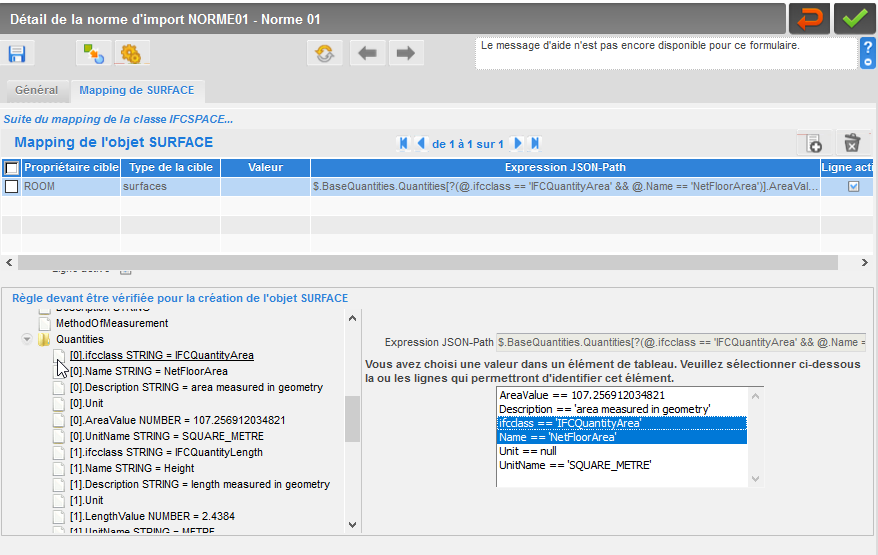This screenshot has height=555, width=878.
Task: Switch to the Général tab
Action: click(36, 90)
